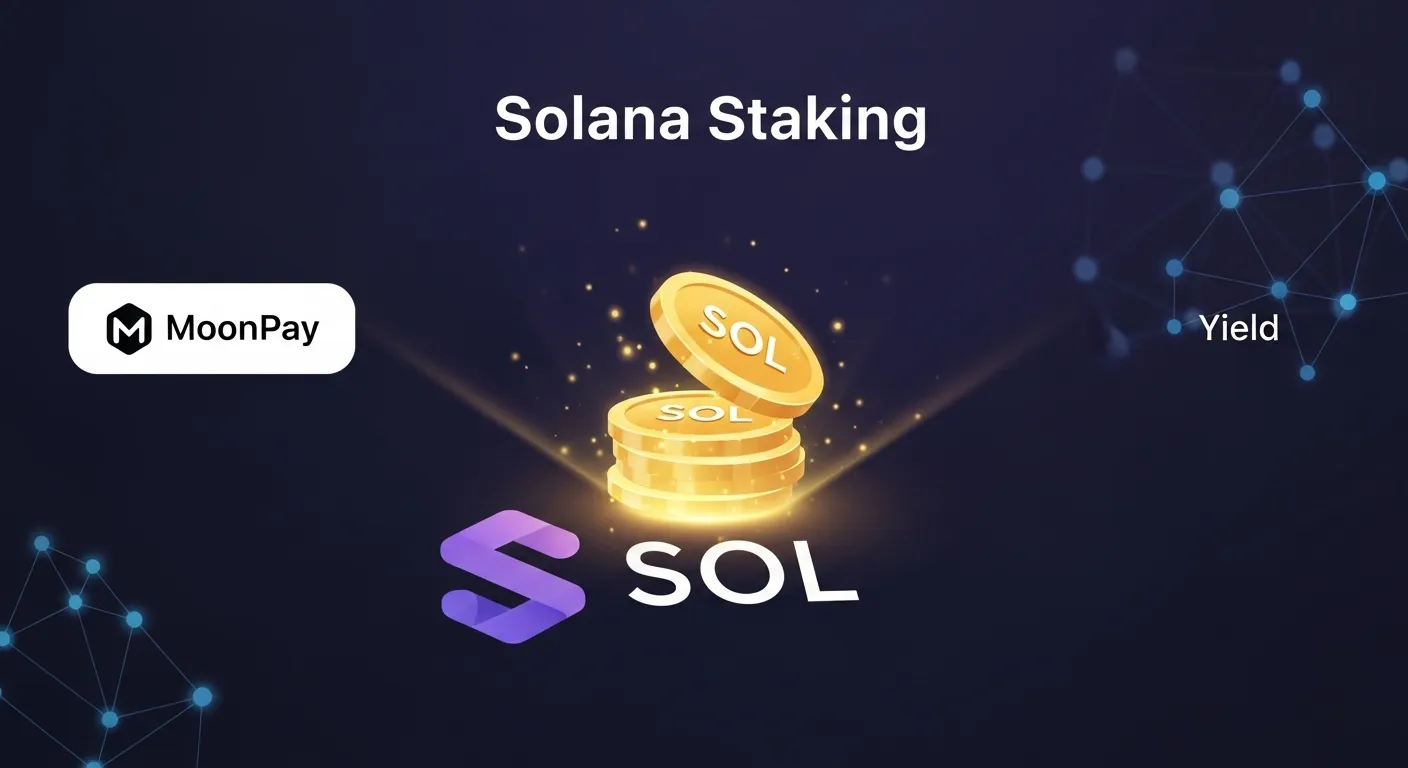1408x768 pixels.
Task: Click the Solana Staking heading
Action: [710, 120]
